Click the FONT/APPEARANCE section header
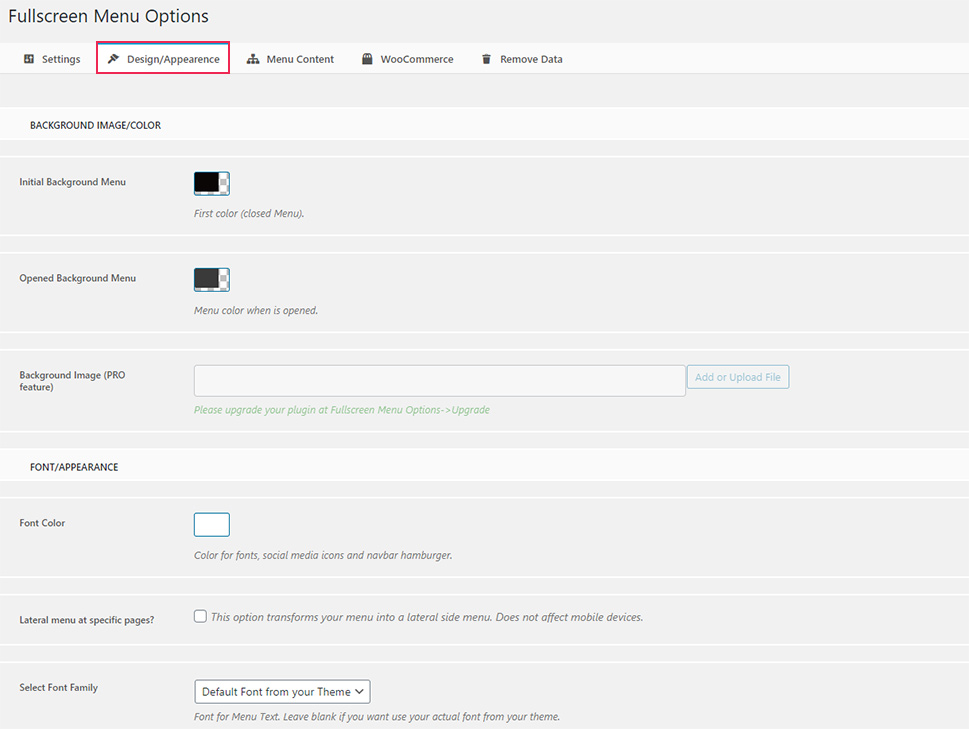 (74, 467)
